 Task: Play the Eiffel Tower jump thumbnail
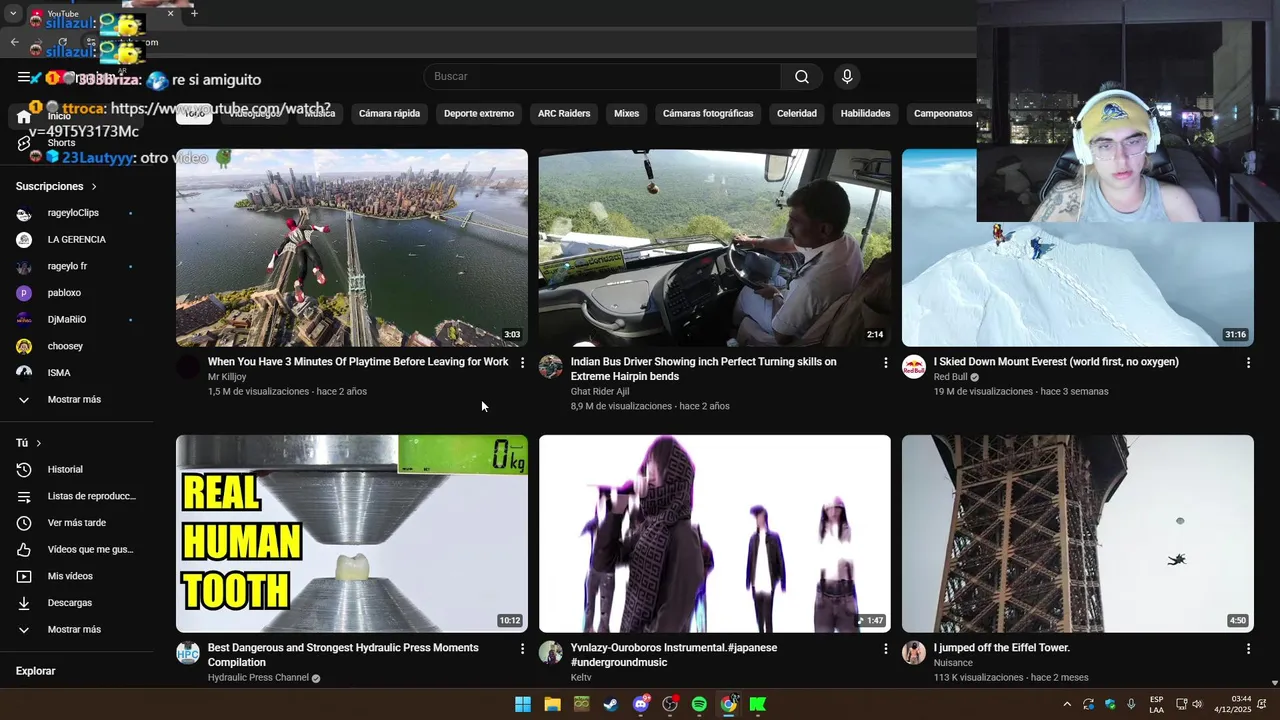(x=1078, y=533)
